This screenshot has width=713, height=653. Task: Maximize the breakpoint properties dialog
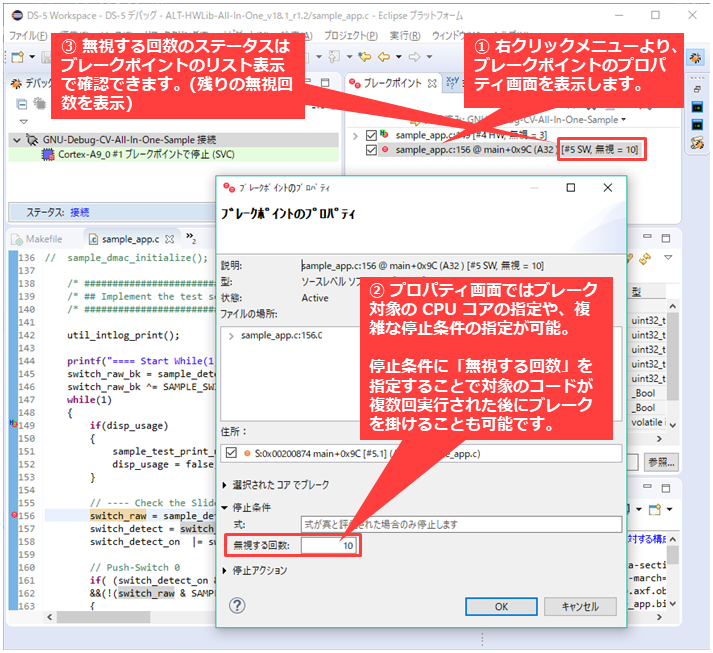coord(571,188)
